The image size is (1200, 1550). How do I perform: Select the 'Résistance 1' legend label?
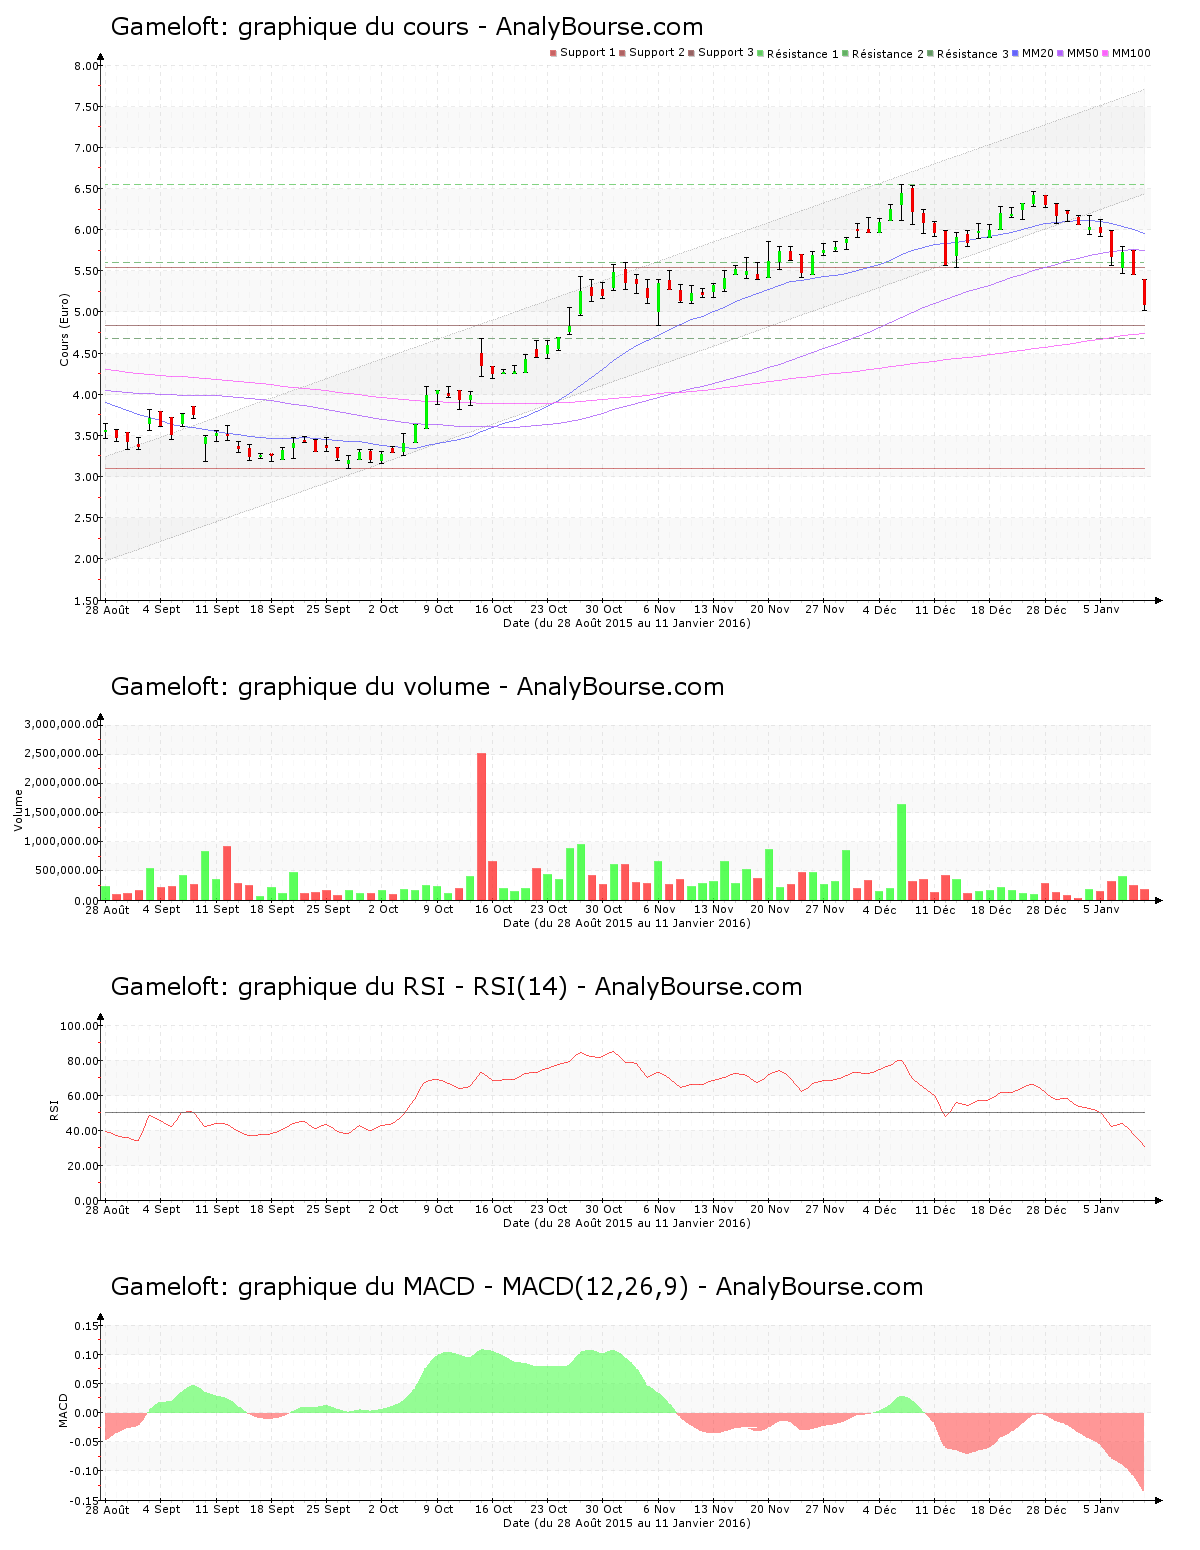[803, 53]
